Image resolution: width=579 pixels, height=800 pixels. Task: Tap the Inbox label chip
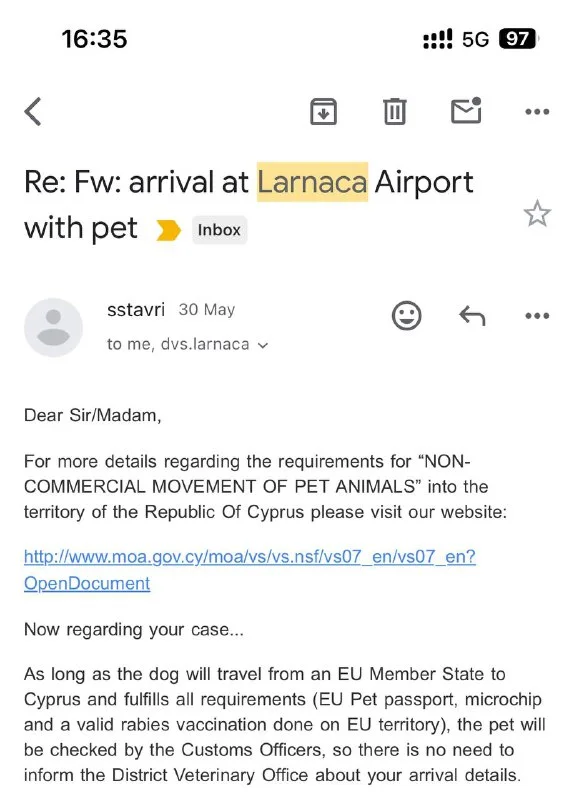(219, 230)
